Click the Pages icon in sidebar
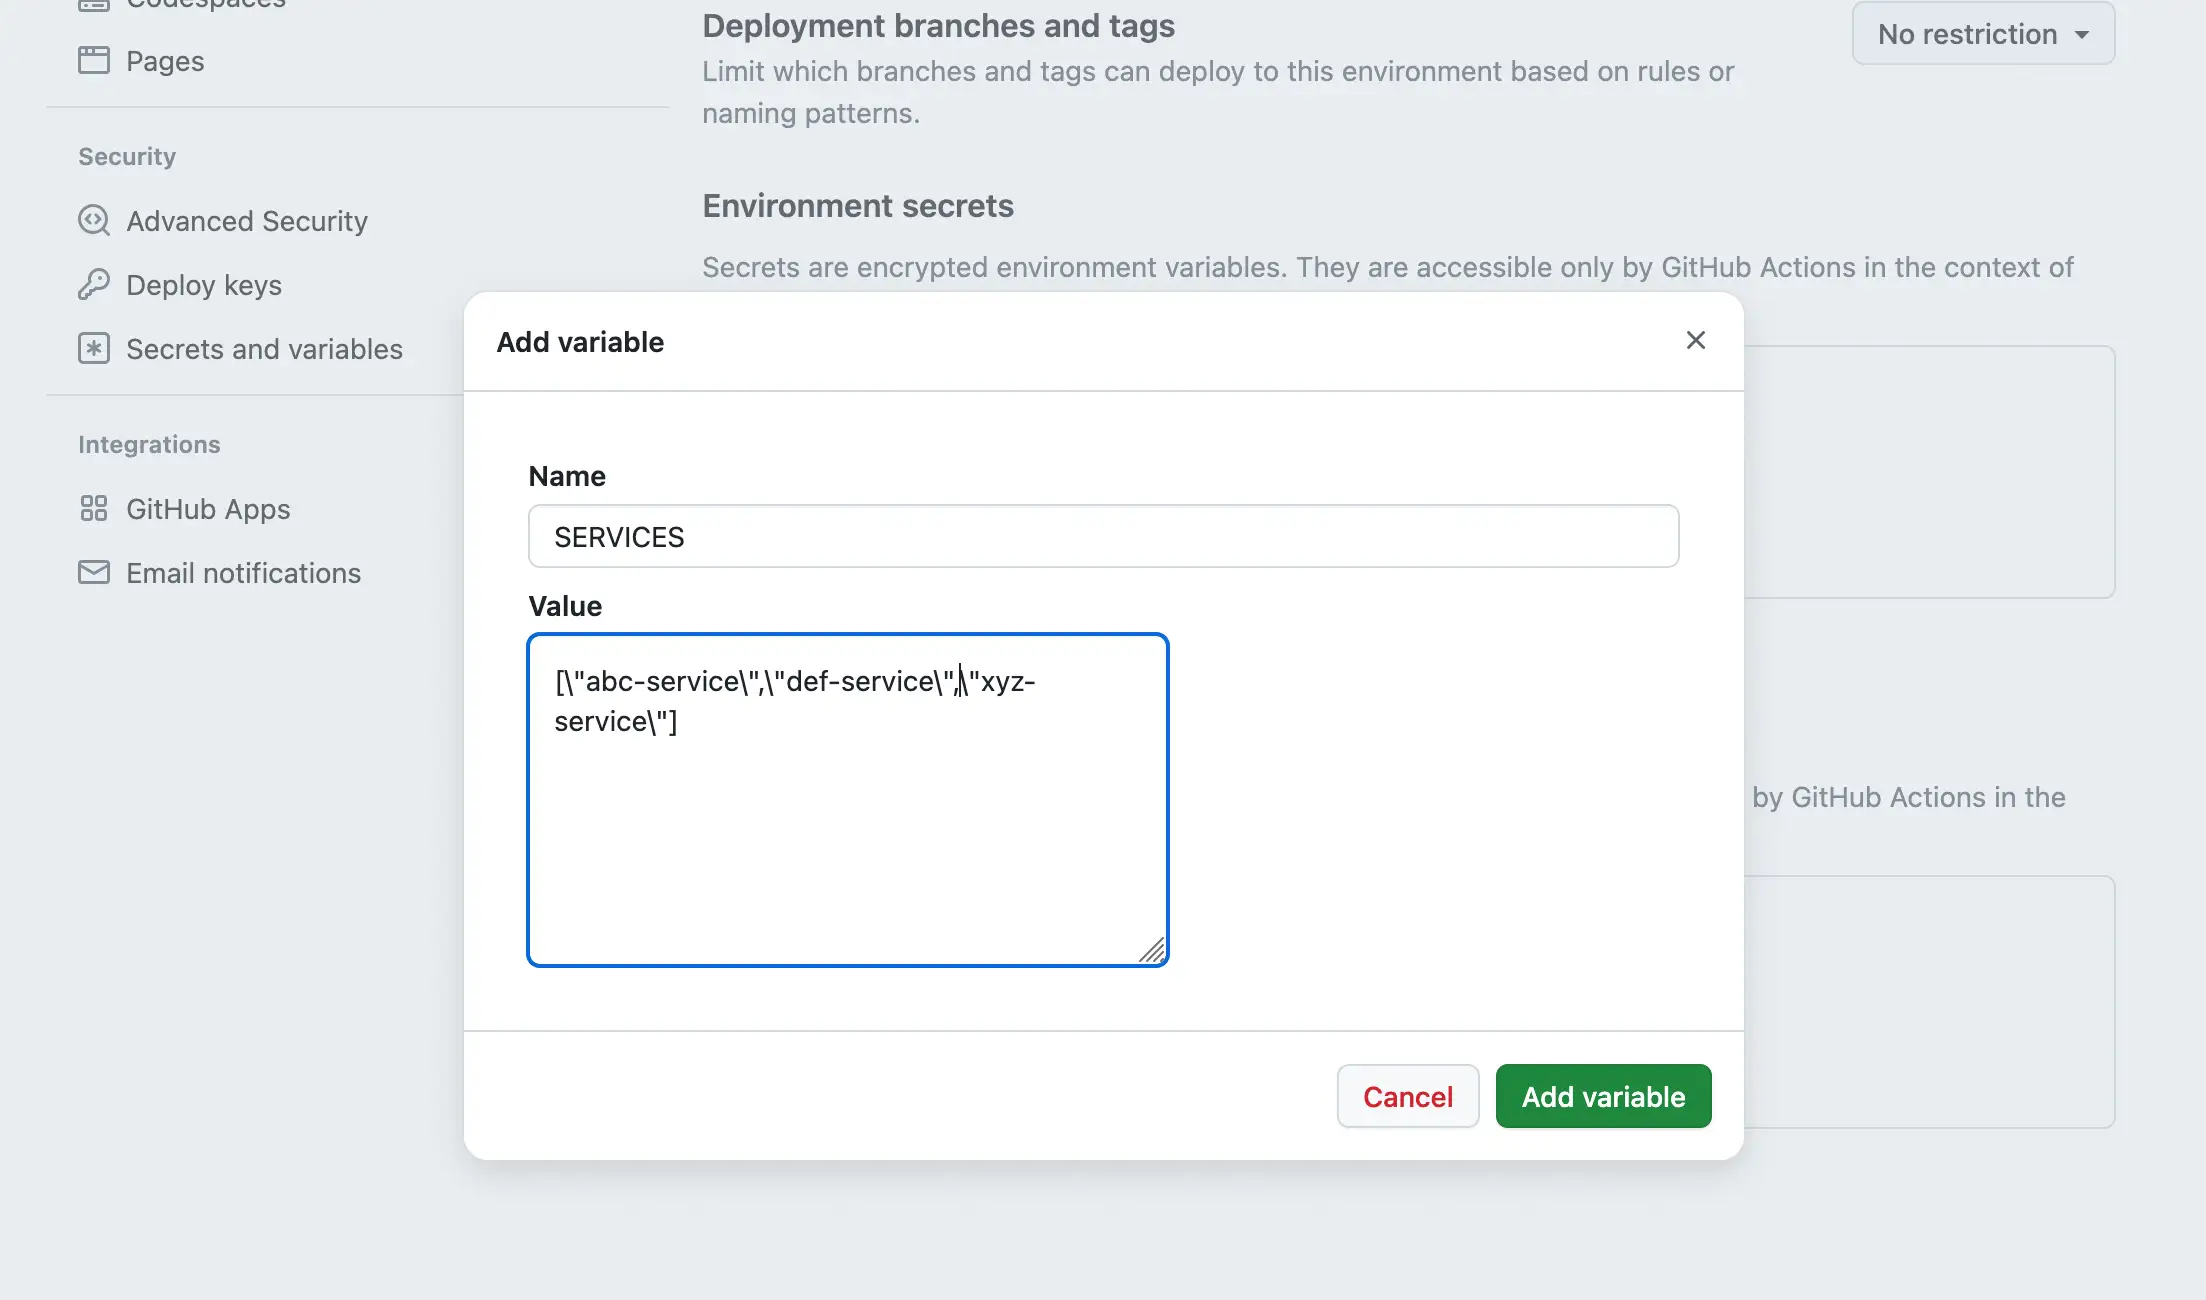2206x1300 pixels. click(x=95, y=60)
